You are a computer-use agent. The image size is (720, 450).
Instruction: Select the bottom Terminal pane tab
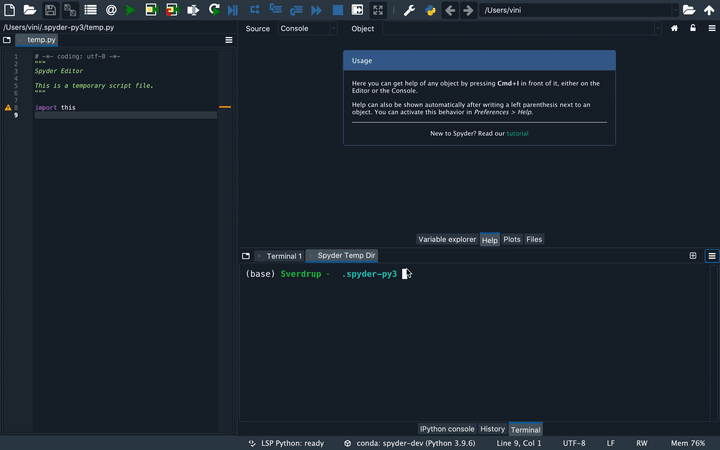click(x=526, y=429)
